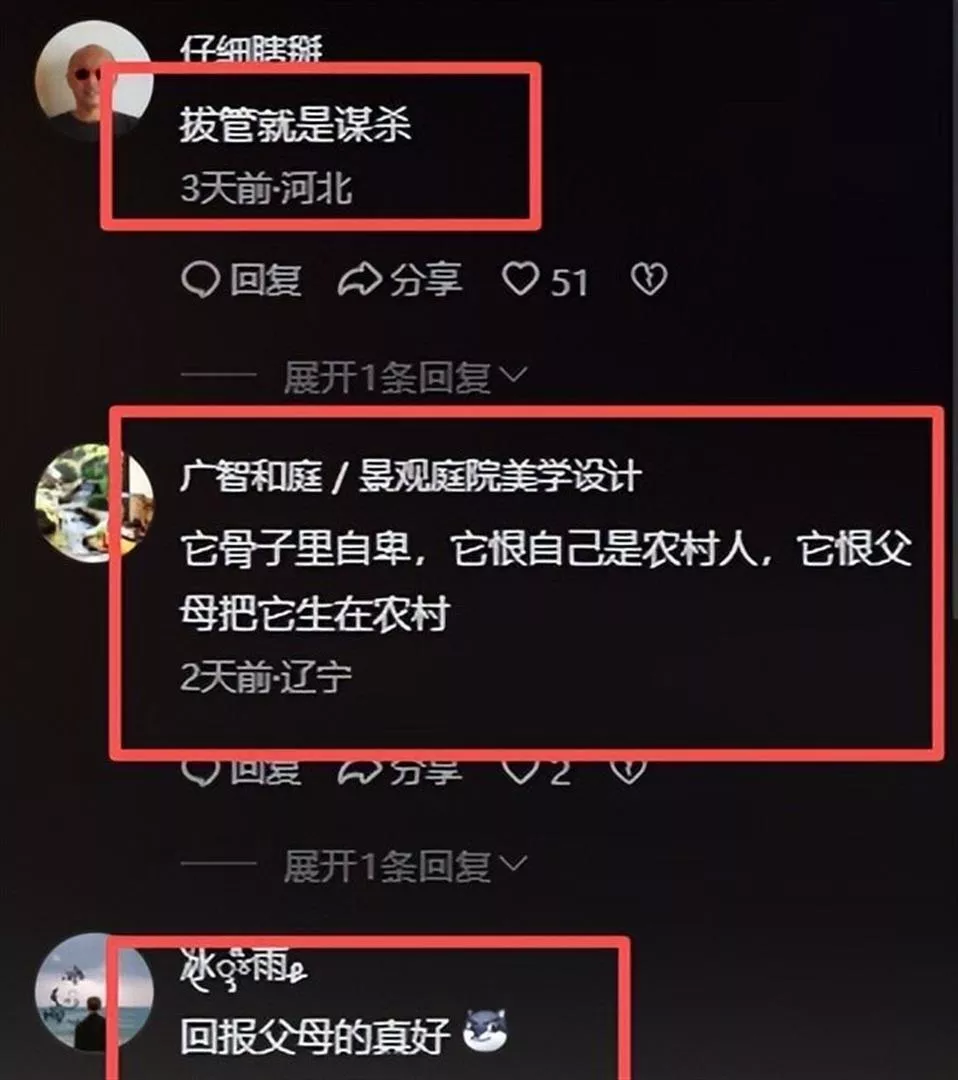Tap the 51 like count
958x1080 pixels.
tap(569, 282)
